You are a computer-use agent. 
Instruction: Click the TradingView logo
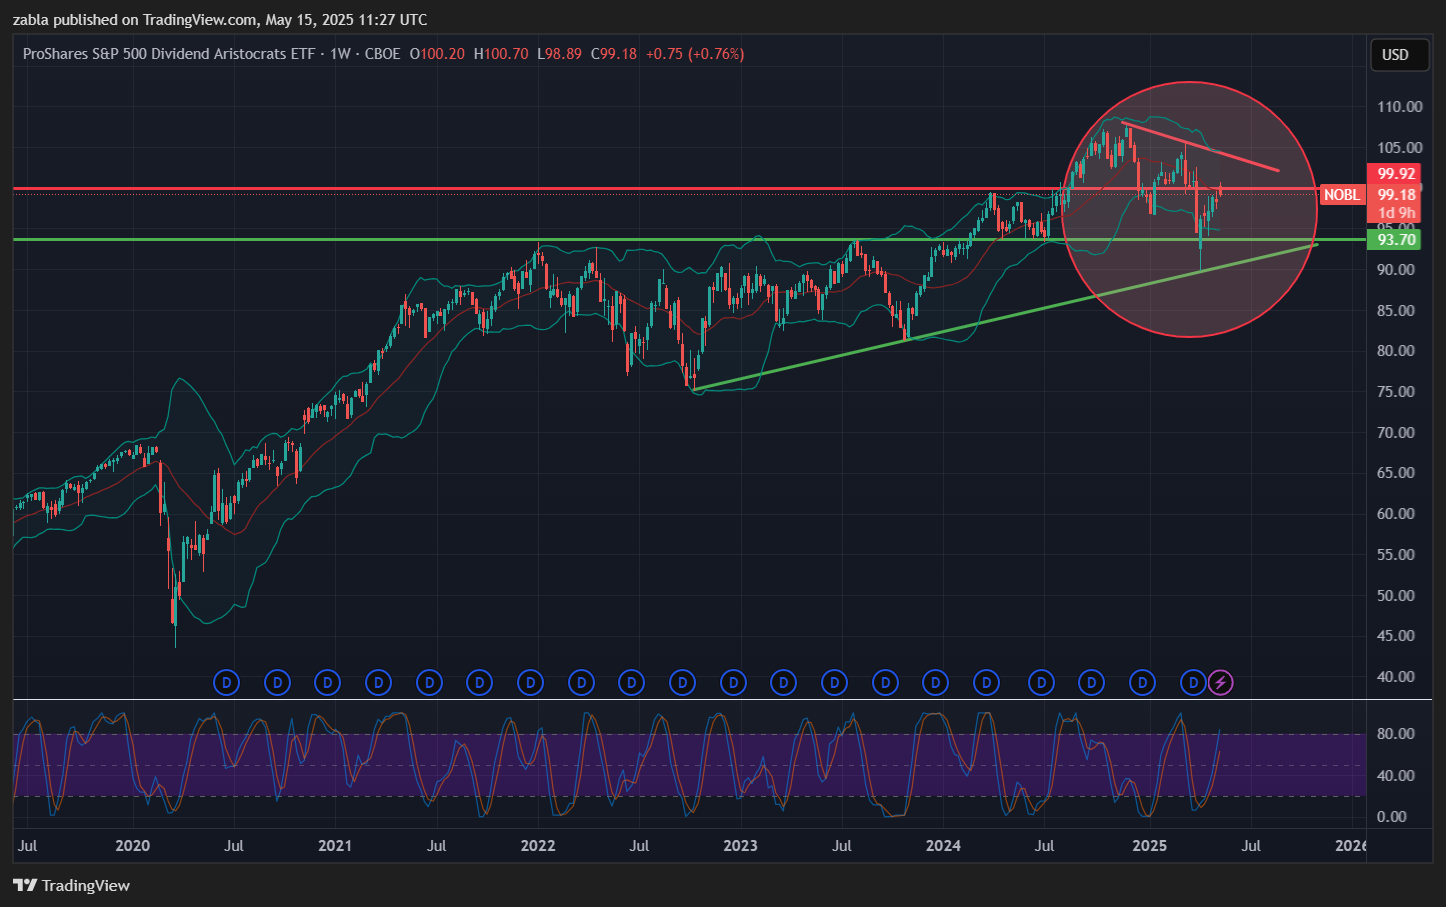point(72,885)
